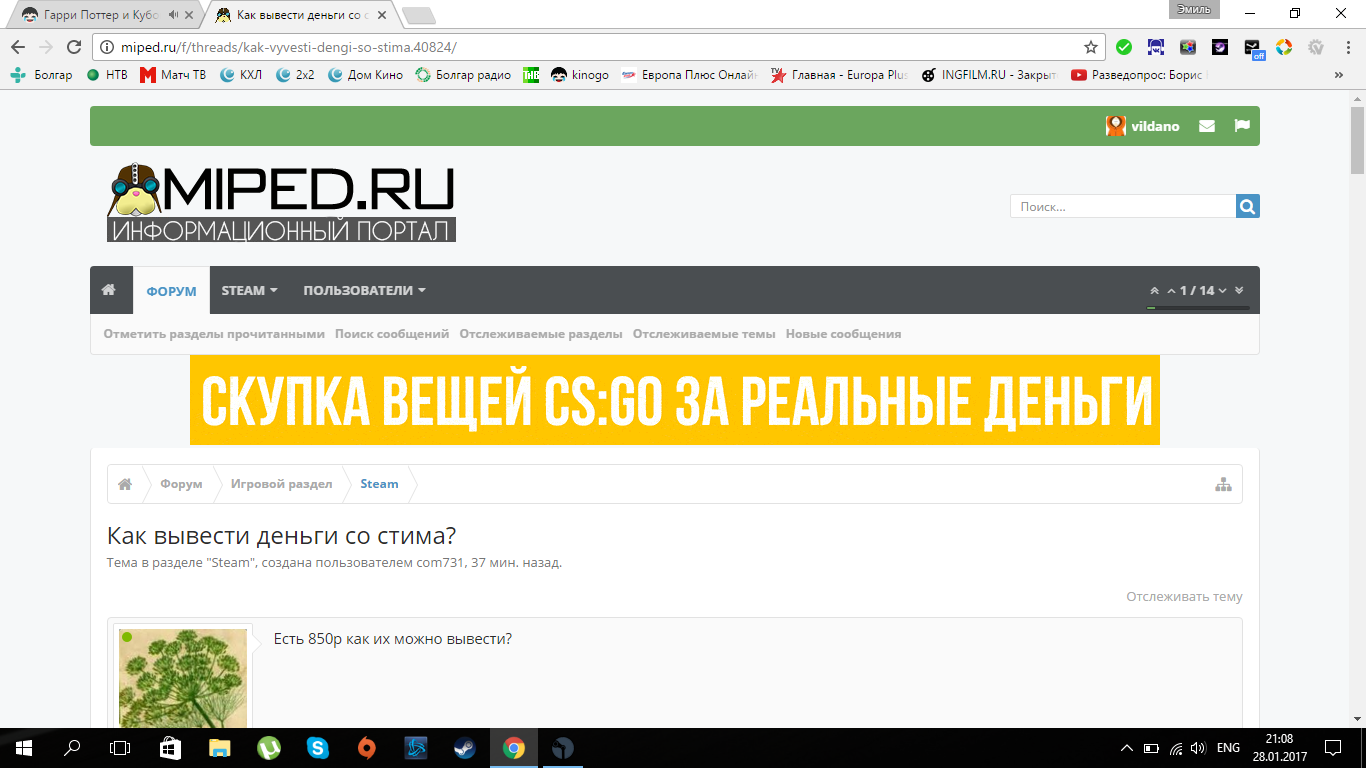Open Steam from the taskbar
This screenshot has width=1366, height=768.
pos(465,747)
